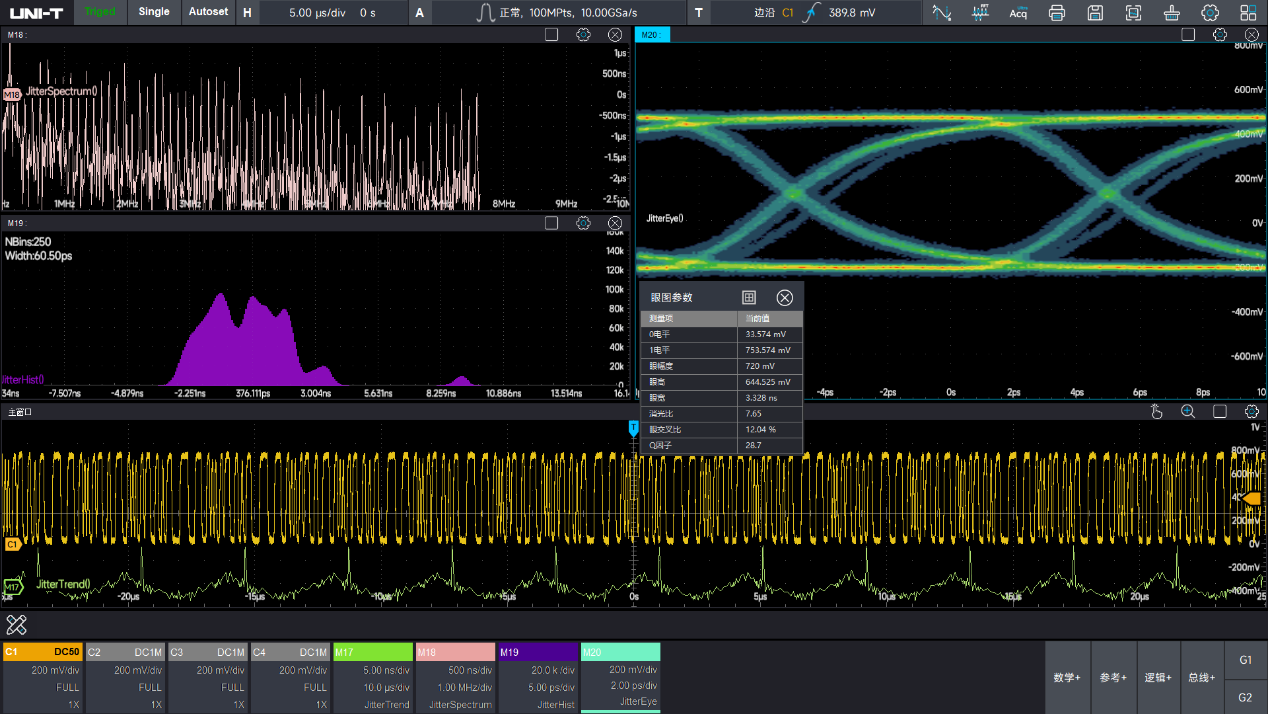This screenshot has width=1268, height=714.
Task: Click the printer icon in top toolbar
Action: 1057,13
